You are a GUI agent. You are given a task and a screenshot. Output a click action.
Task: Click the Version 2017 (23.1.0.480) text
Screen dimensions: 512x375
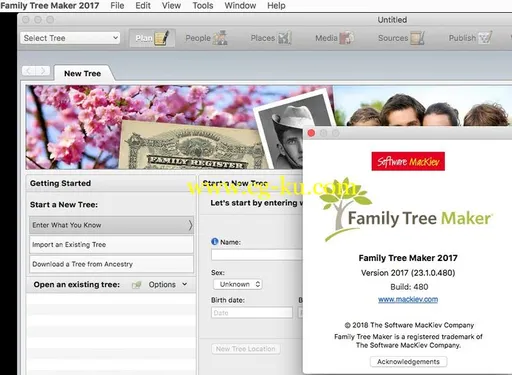point(408,273)
